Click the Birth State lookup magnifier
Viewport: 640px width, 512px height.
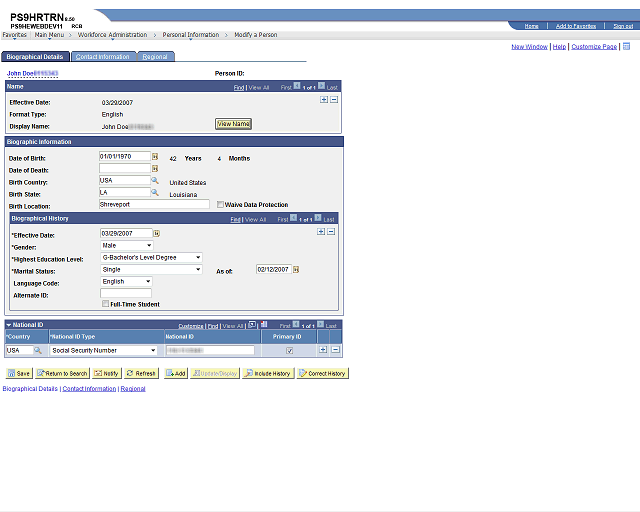(x=155, y=192)
